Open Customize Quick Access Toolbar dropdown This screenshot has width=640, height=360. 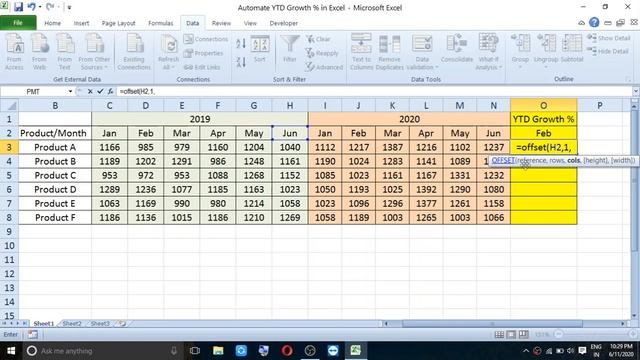[x=69, y=7]
